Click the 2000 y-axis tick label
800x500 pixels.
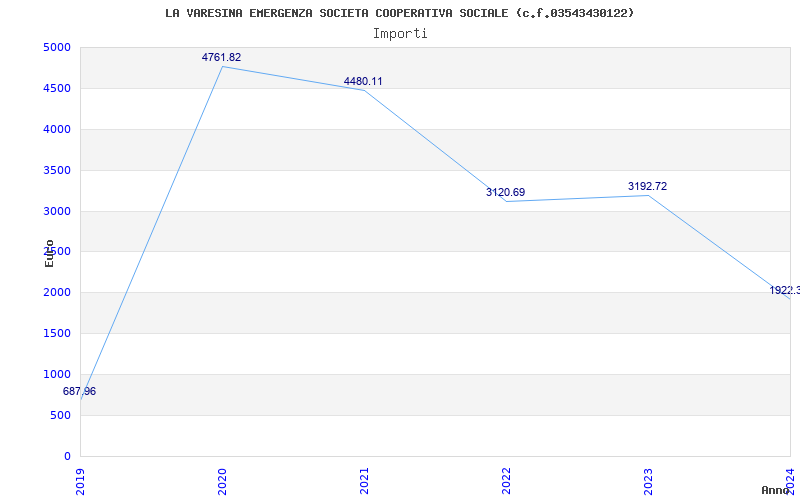[57, 292]
